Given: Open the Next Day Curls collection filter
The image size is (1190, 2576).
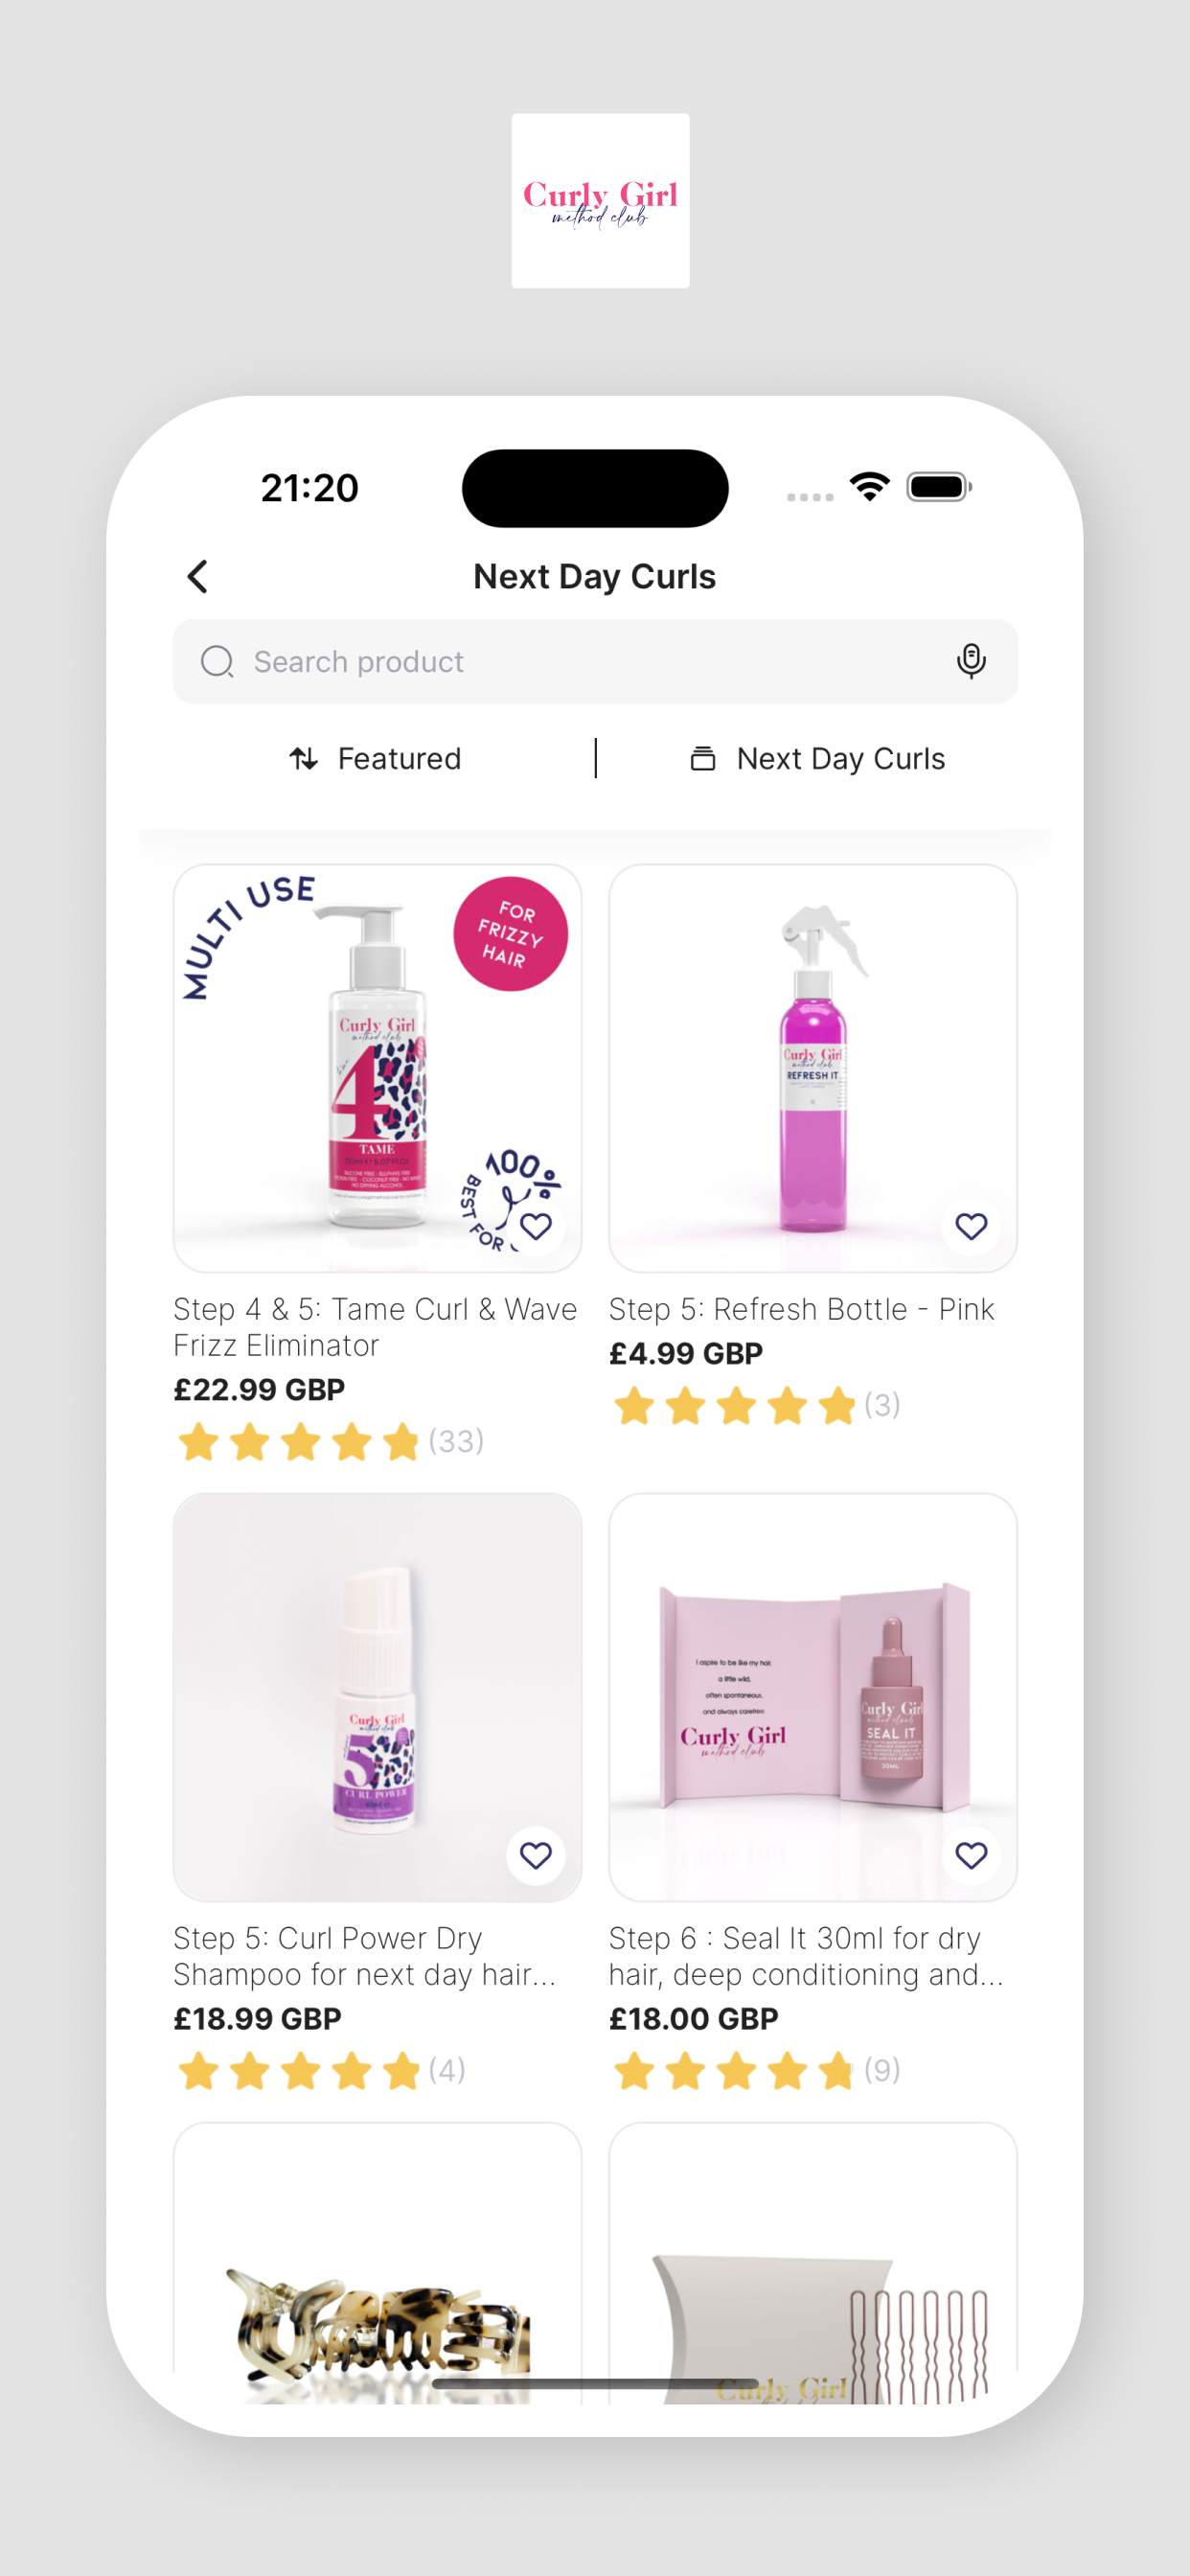Looking at the screenshot, I should tap(817, 759).
